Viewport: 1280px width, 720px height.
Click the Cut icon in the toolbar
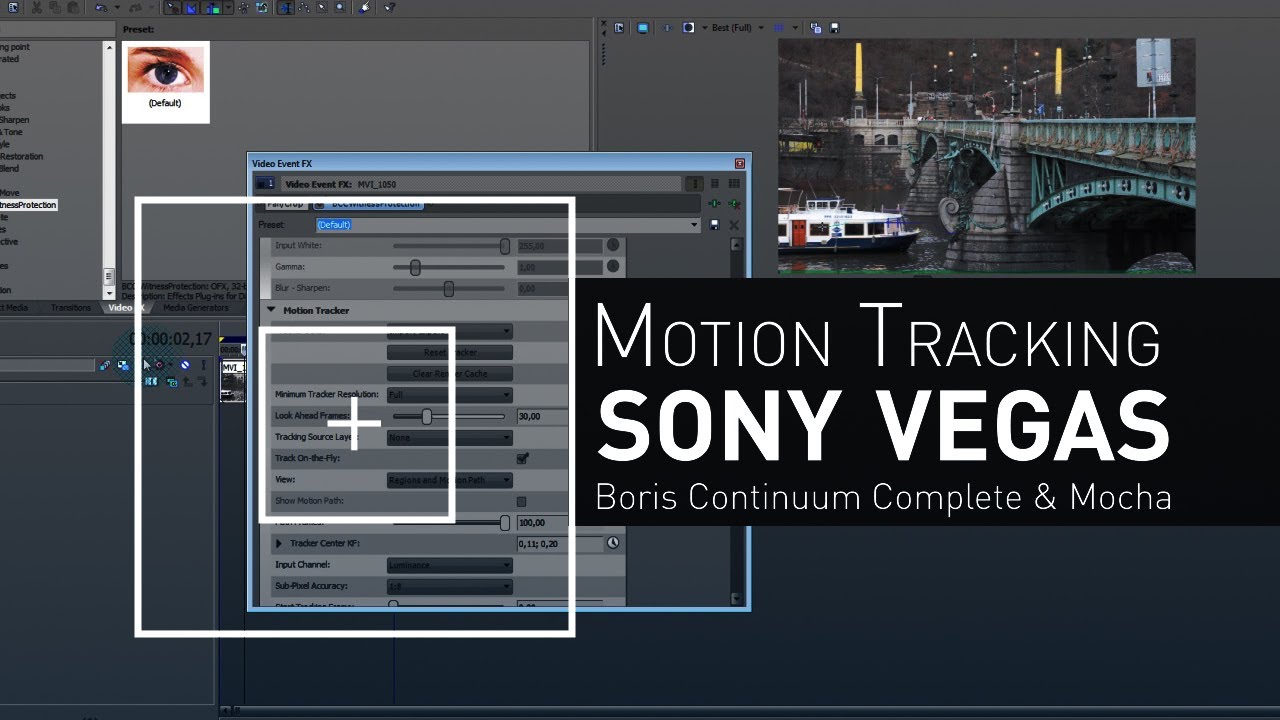tap(37, 7)
